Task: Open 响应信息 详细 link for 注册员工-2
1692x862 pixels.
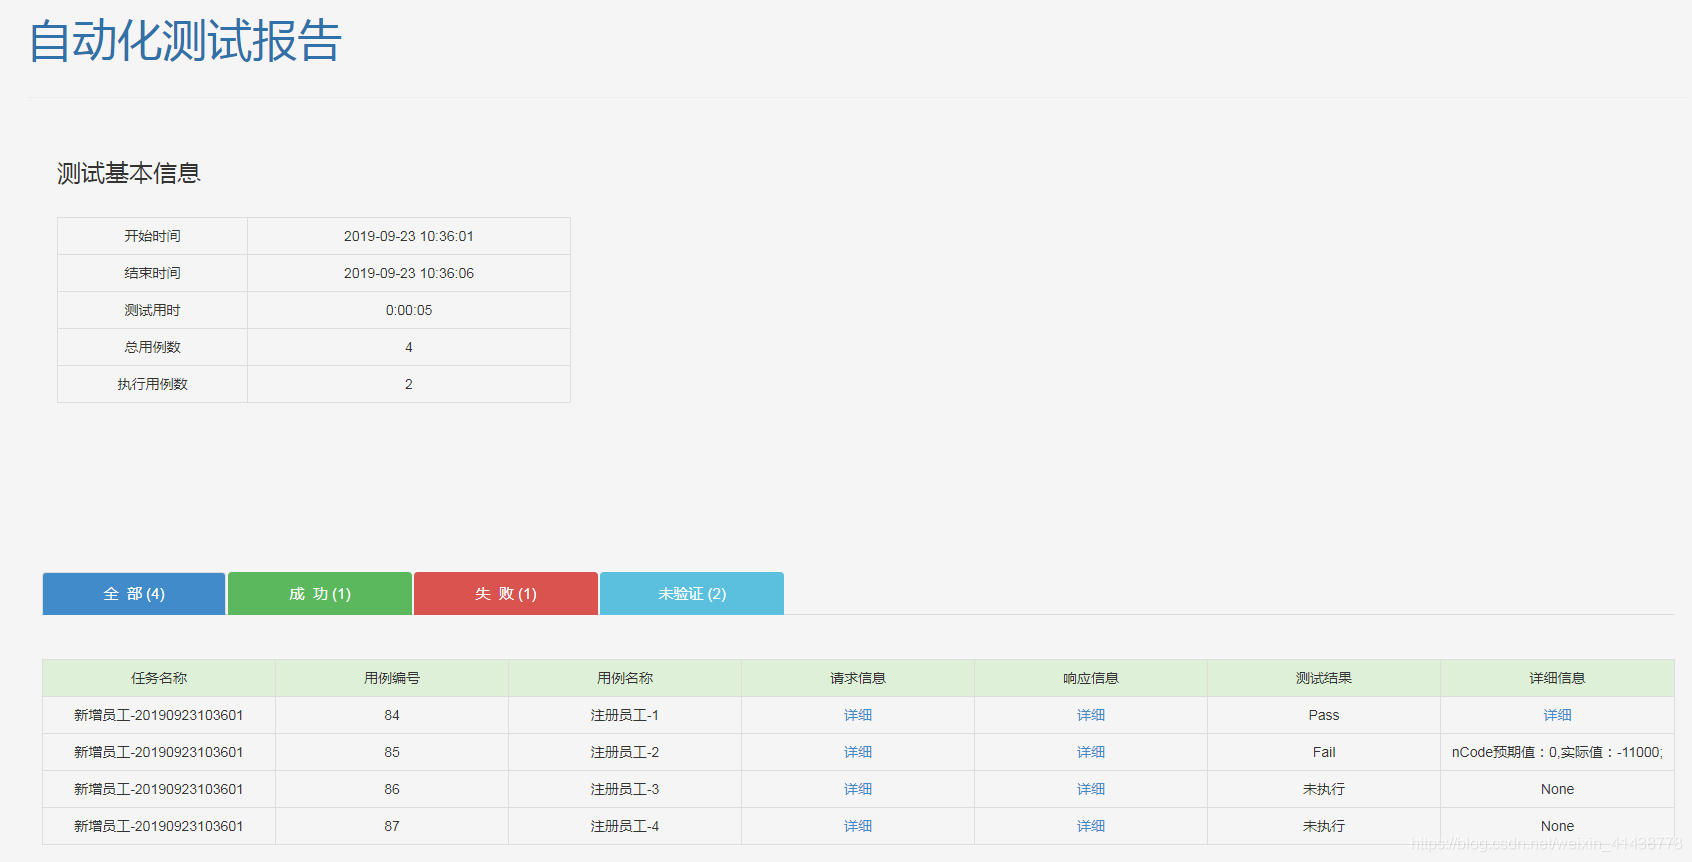Action: 1091,752
